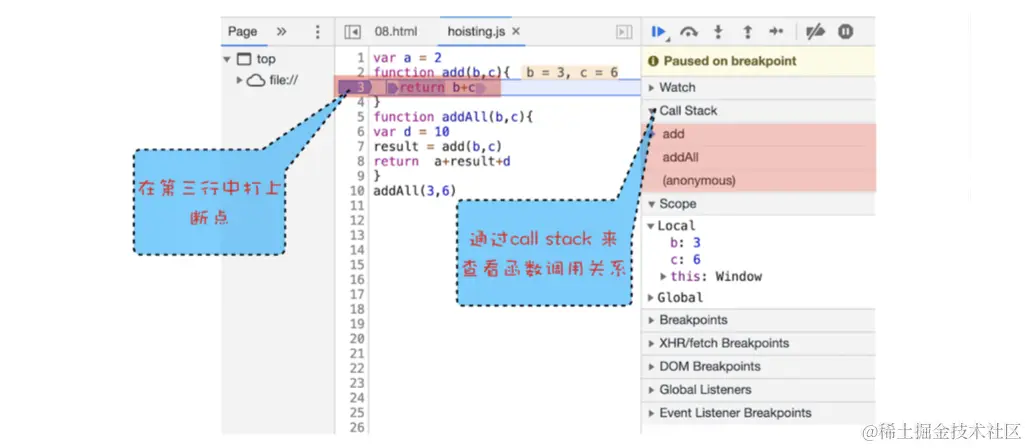This screenshot has height=448, width=1028.
Task: Expand this: Window object
Action: tap(663, 276)
